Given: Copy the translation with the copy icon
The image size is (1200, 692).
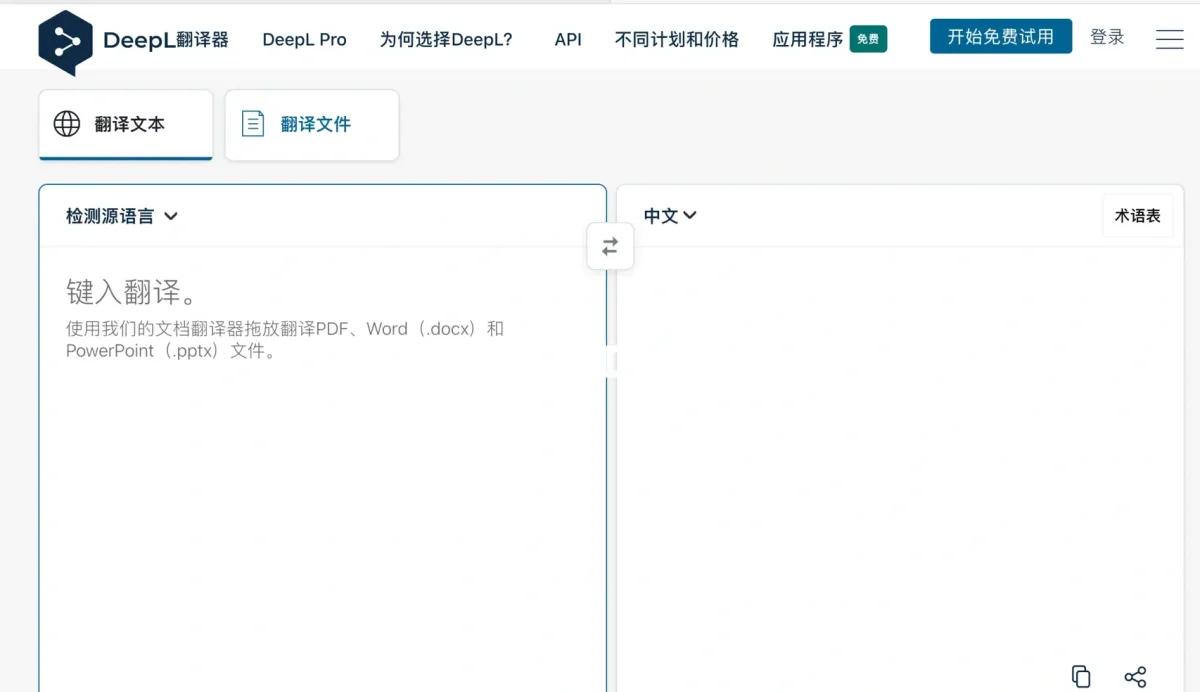Looking at the screenshot, I should tap(1081, 676).
